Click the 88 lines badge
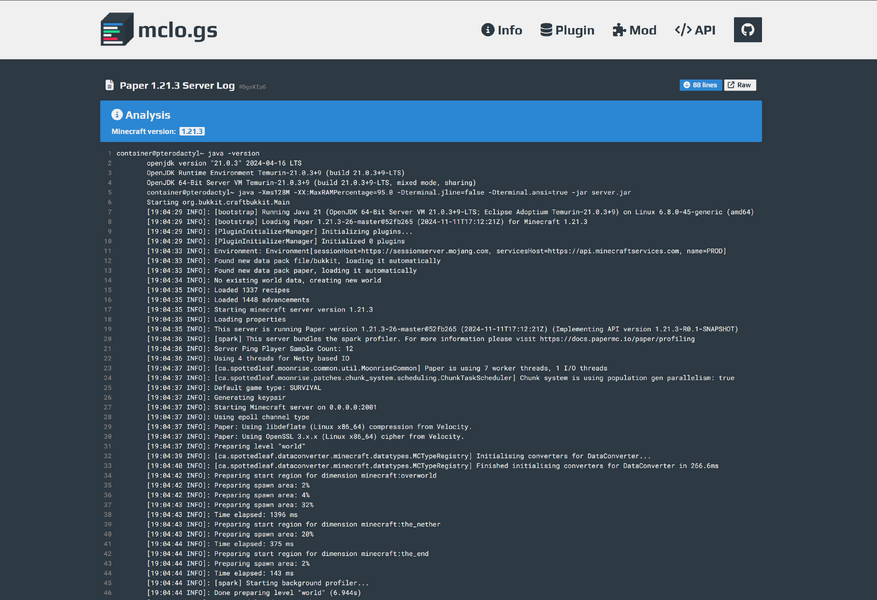Image resolution: width=877 pixels, height=600 pixels. pyautogui.click(x=700, y=85)
